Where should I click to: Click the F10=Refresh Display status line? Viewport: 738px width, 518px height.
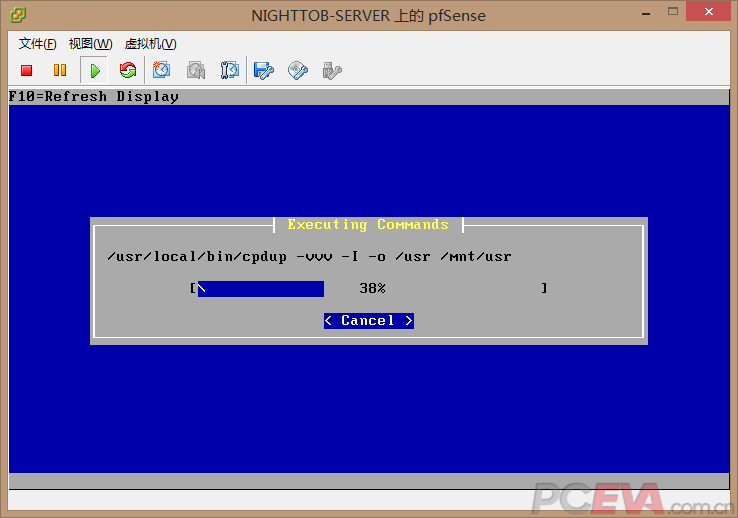pos(94,97)
